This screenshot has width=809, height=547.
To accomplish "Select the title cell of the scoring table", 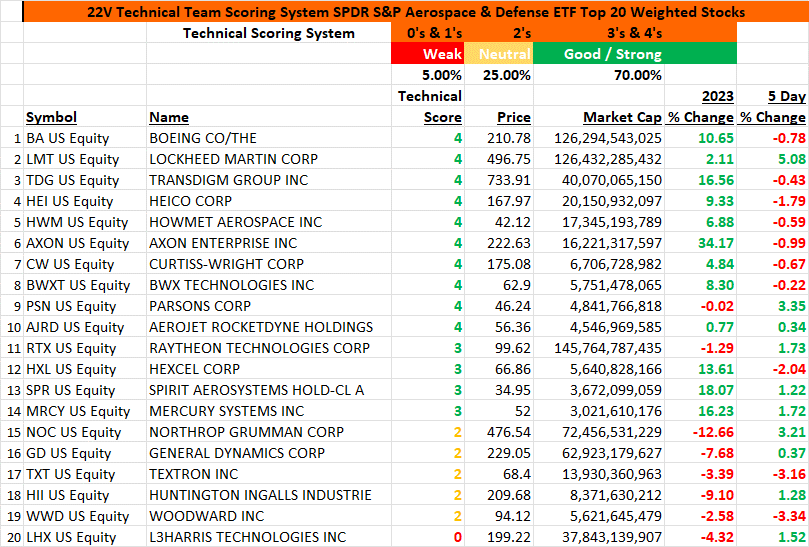I will pyautogui.click(x=416, y=11).
